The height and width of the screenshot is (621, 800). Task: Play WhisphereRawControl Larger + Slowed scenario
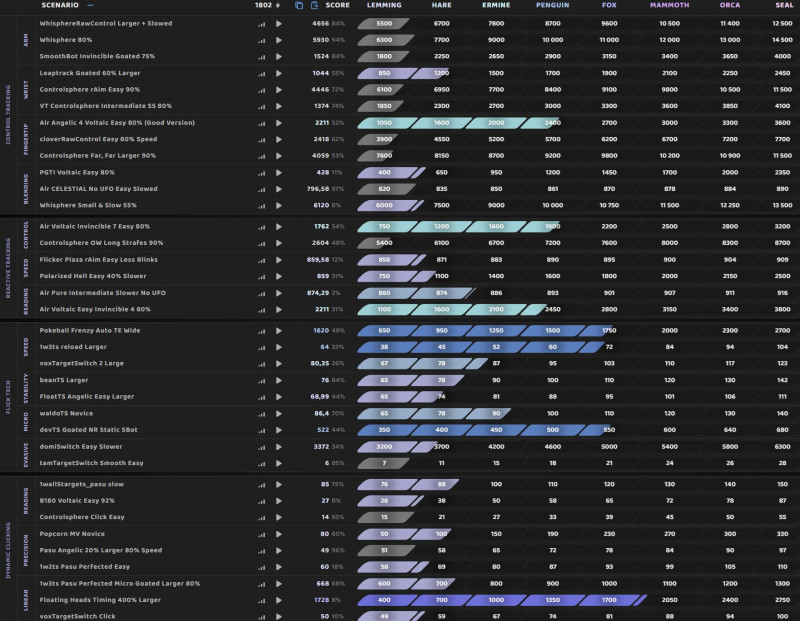point(279,23)
